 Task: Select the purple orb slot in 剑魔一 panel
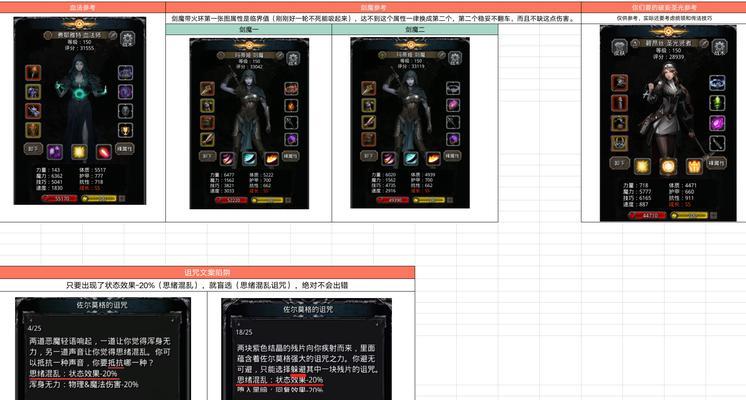tap(291, 139)
